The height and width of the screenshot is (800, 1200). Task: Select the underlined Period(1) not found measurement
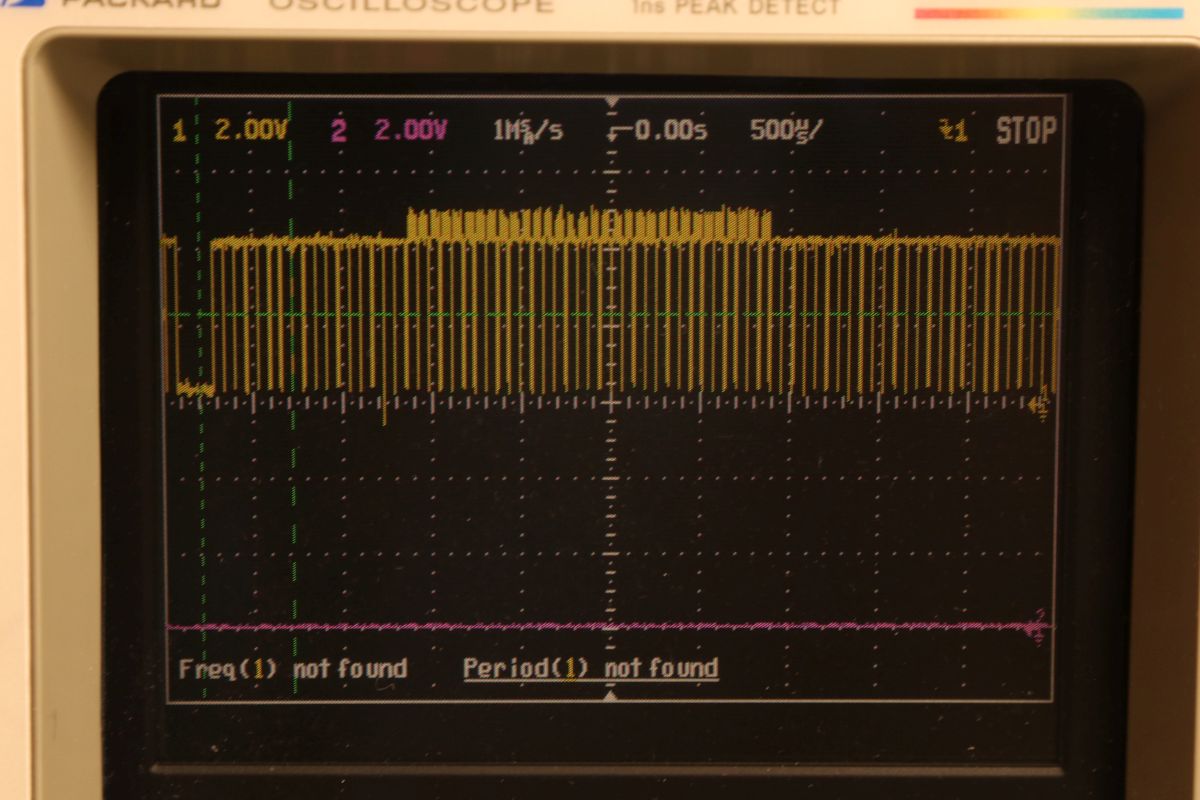click(590, 668)
